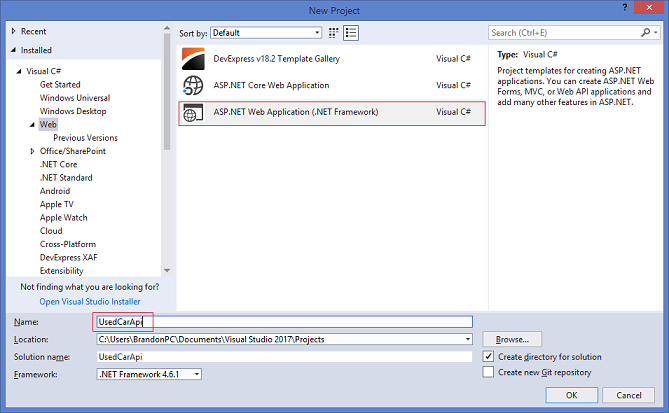Confirm with the OK button

click(572, 395)
